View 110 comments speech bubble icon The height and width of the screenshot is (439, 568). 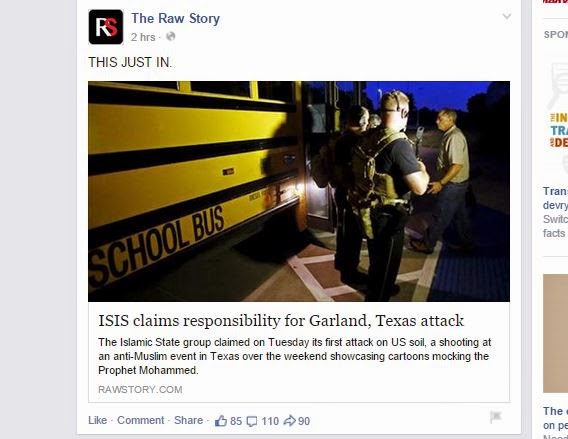252,421
